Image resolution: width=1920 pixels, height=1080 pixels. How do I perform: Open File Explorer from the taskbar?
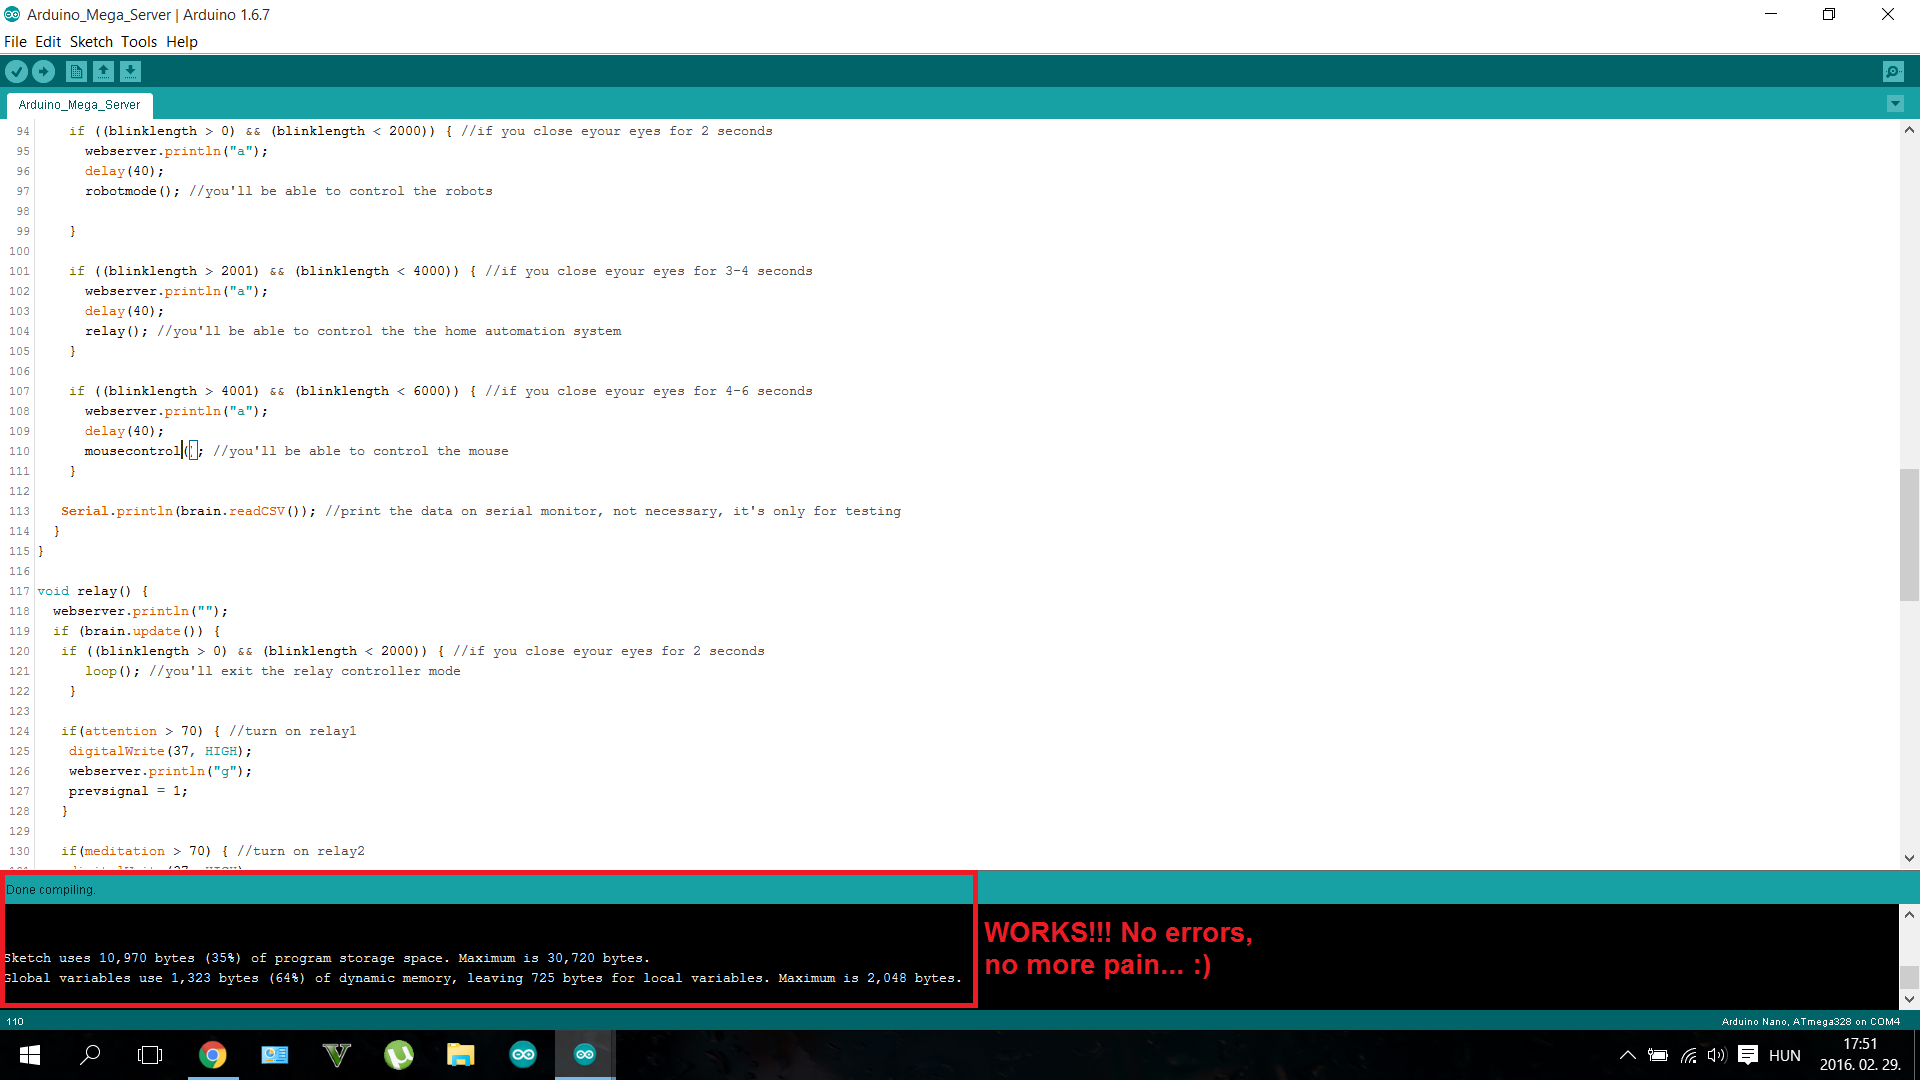click(460, 1055)
